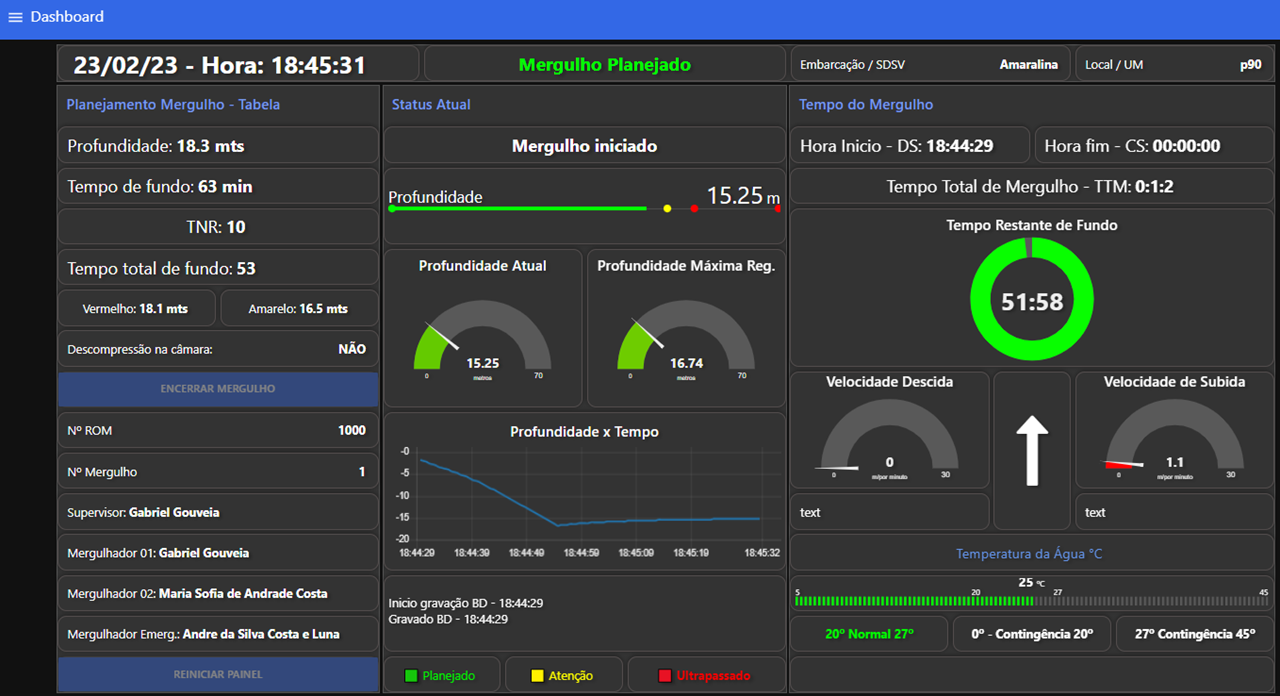Open the hamburger menu beside Dashboard
The height and width of the screenshot is (696, 1280).
[x=15, y=17]
